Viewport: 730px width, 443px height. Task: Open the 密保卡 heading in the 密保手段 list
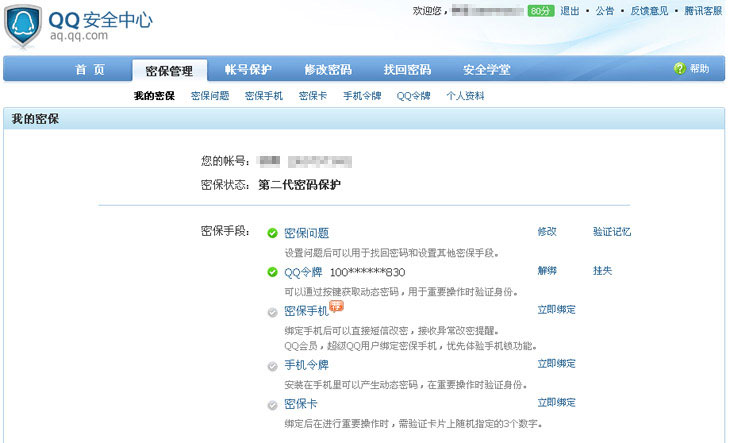pos(301,404)
